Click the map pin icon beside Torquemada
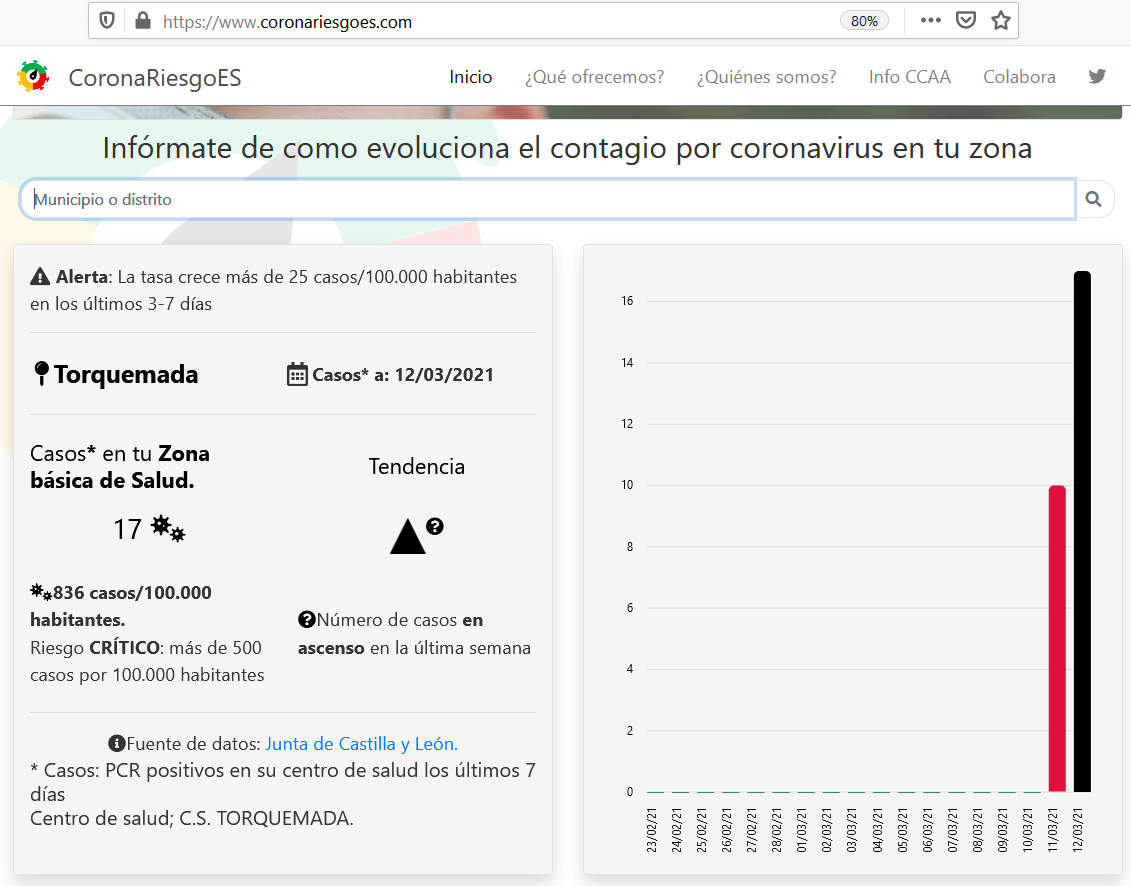This screenshot has height=886, width=1131. coord(41,373)
